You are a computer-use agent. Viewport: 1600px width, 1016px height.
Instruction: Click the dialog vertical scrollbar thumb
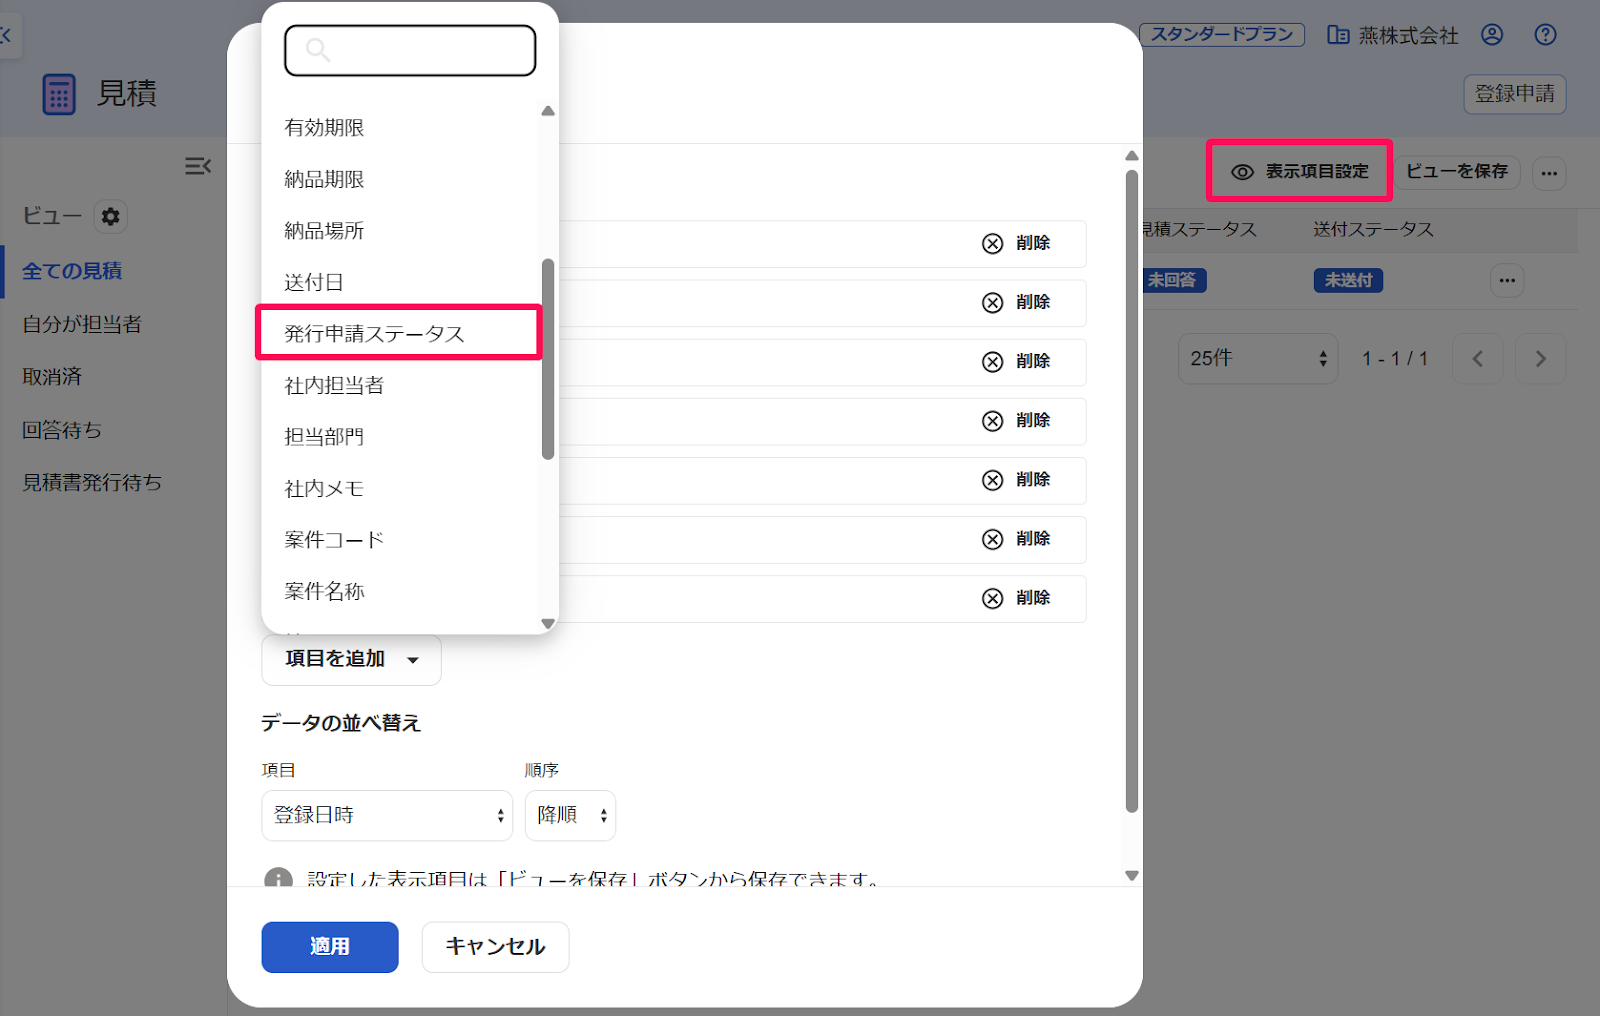click(x=1132, y=490)
